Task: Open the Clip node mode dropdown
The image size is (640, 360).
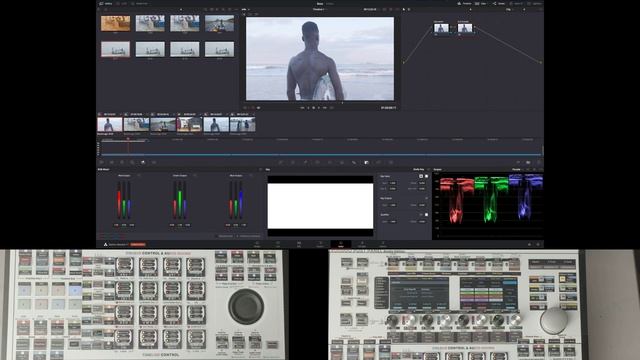Action: [510, 9]
